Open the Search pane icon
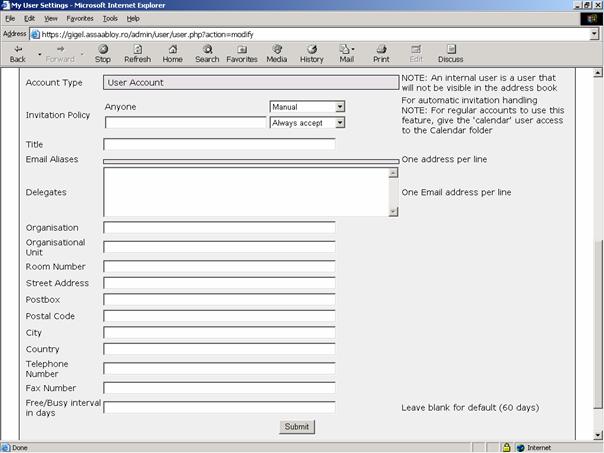Viewport: 604px width, 453px height. [207, 49]
